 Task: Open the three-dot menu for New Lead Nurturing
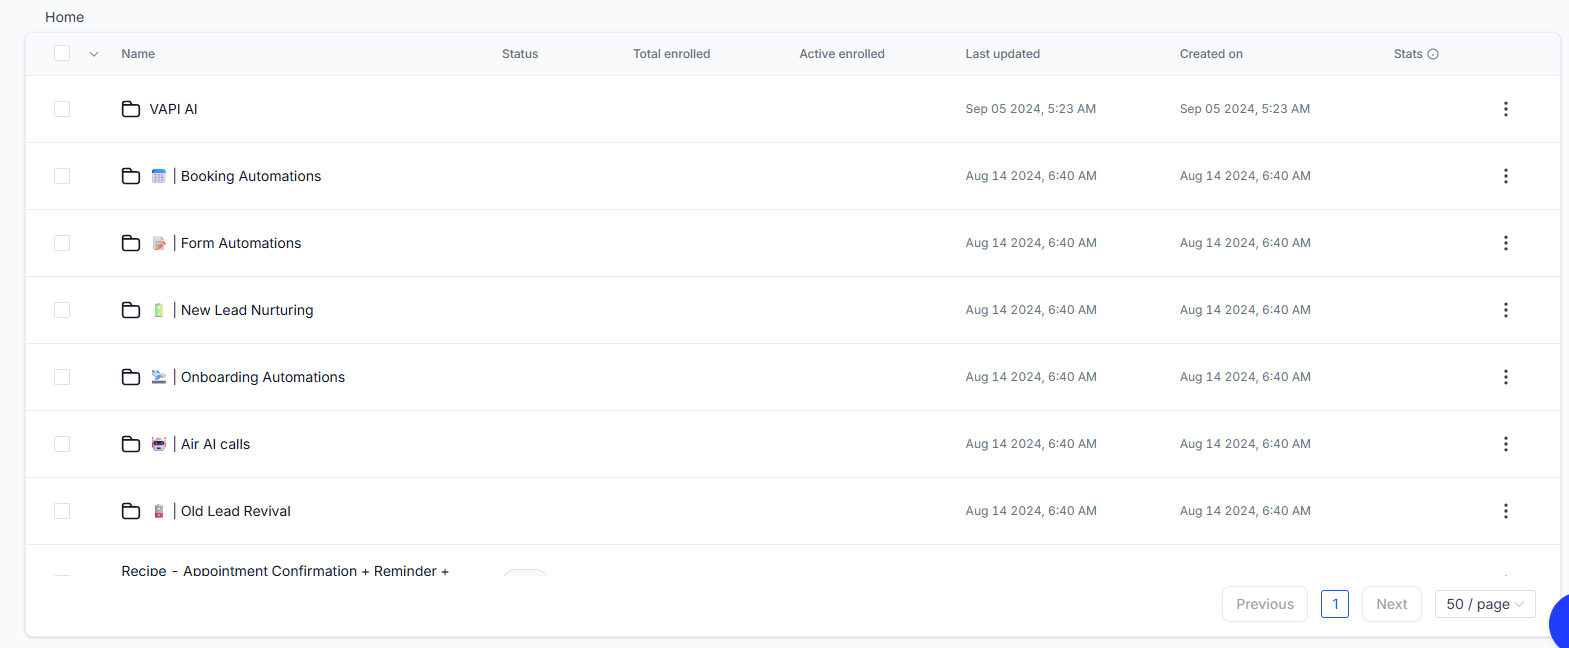click(1506, 310)
